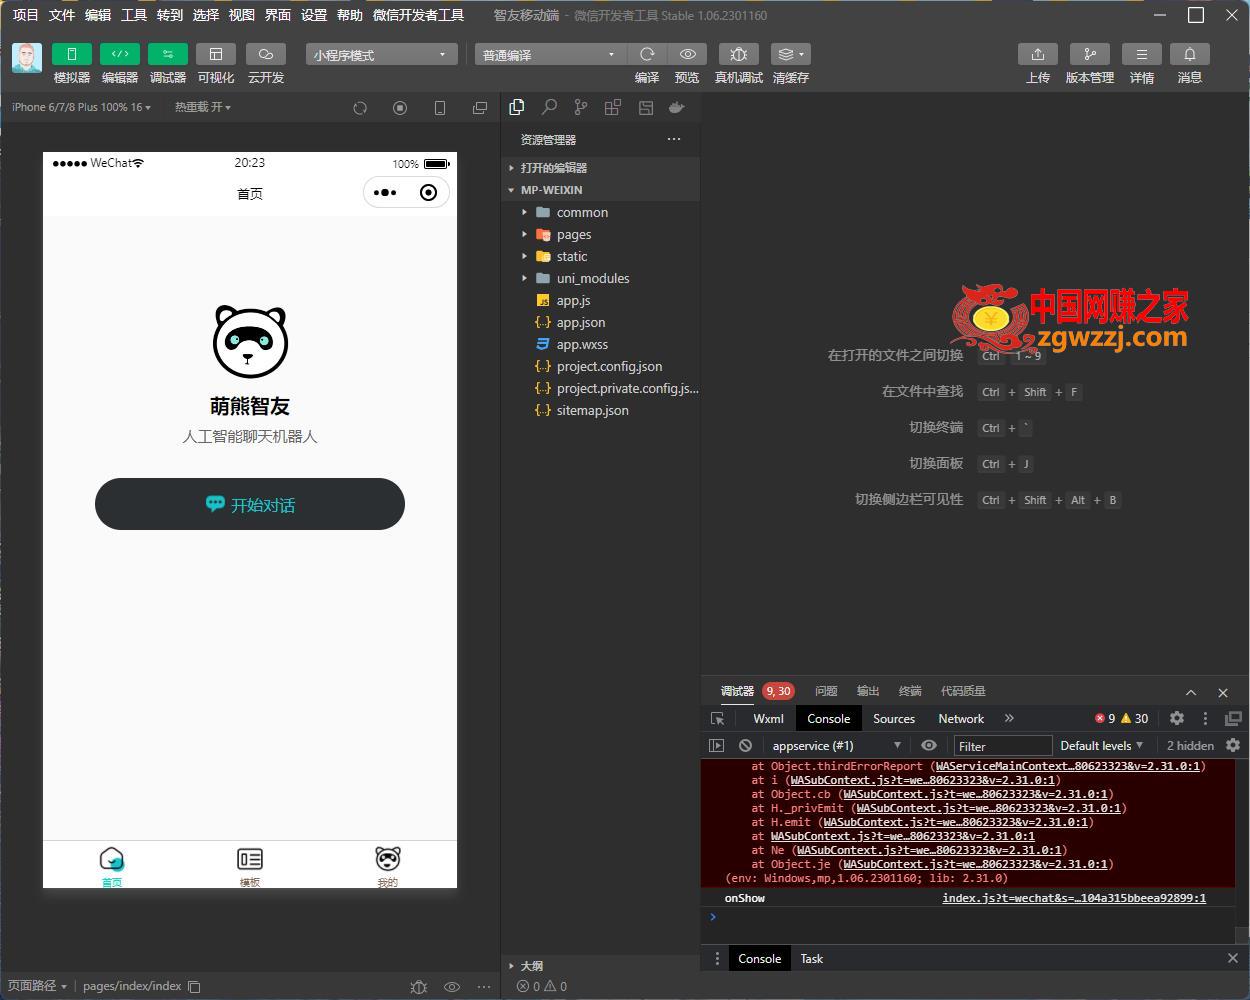The width and height of the screenshot is (1250, 1000).
Task: Click the simulator refresh icon
Action: (x=360, y=108)
